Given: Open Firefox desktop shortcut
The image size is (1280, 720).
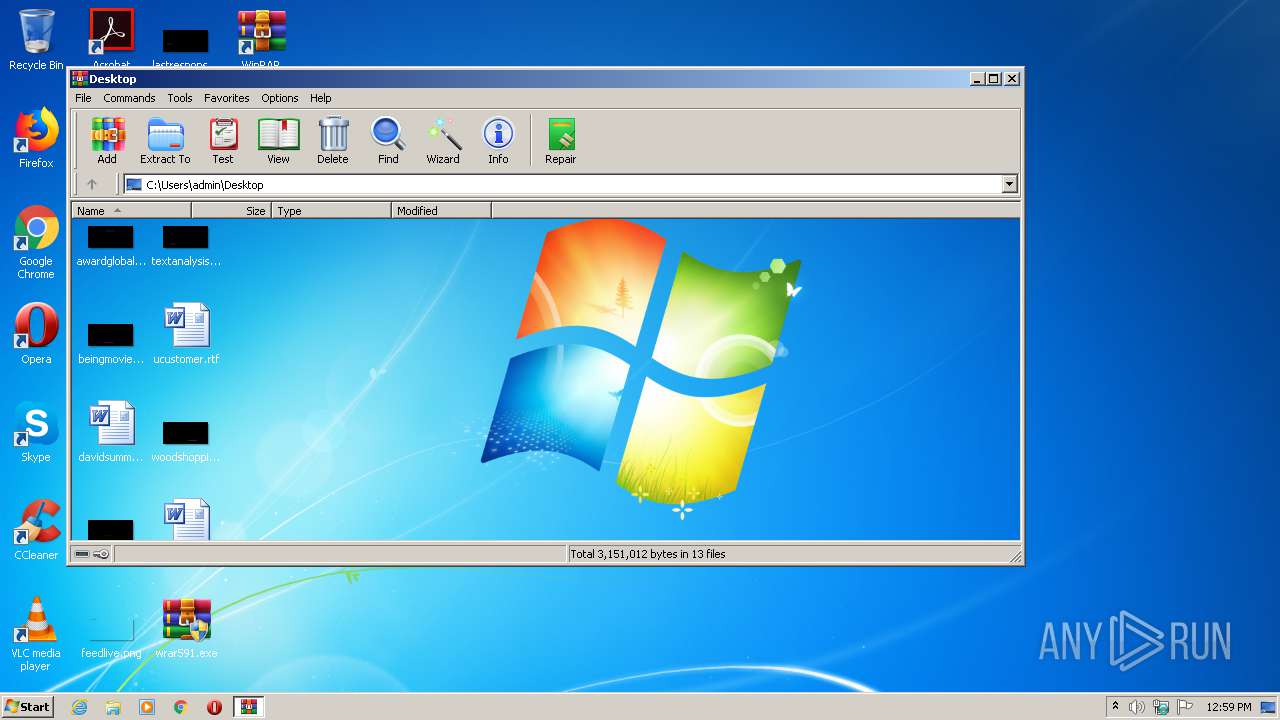Looking at the screenshot, I should tap(36, 138).
